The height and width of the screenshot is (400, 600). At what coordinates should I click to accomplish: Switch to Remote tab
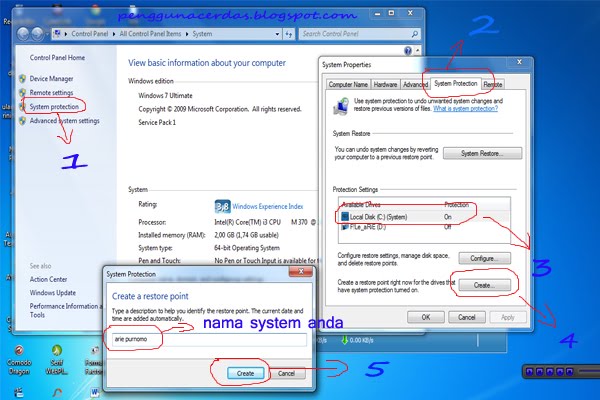[x=492, y=85]
